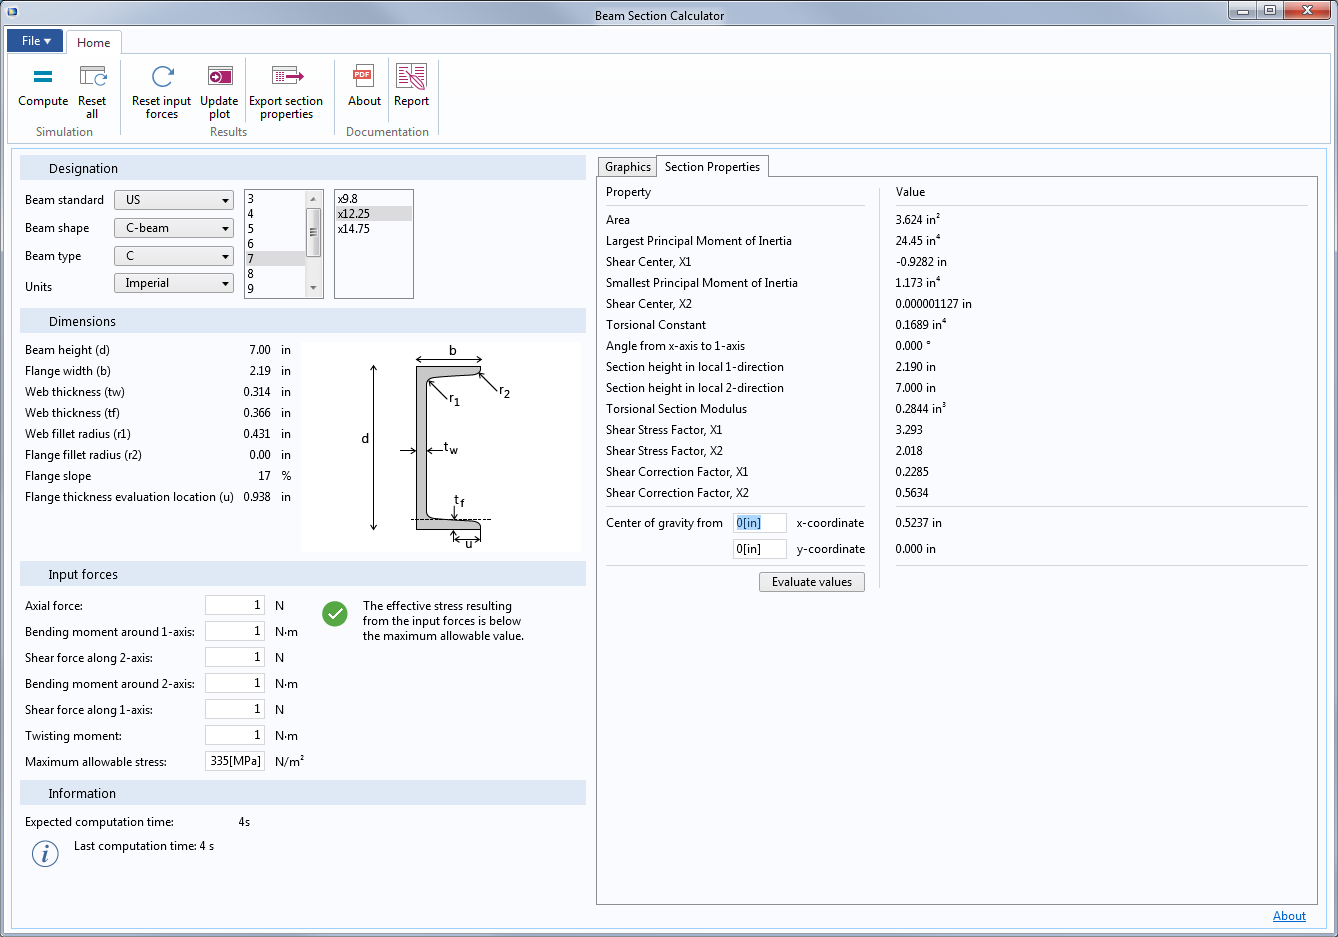Click the Compute icon in the ribbon
This screenshot has width=1338, height=937.
pos(43,77)
